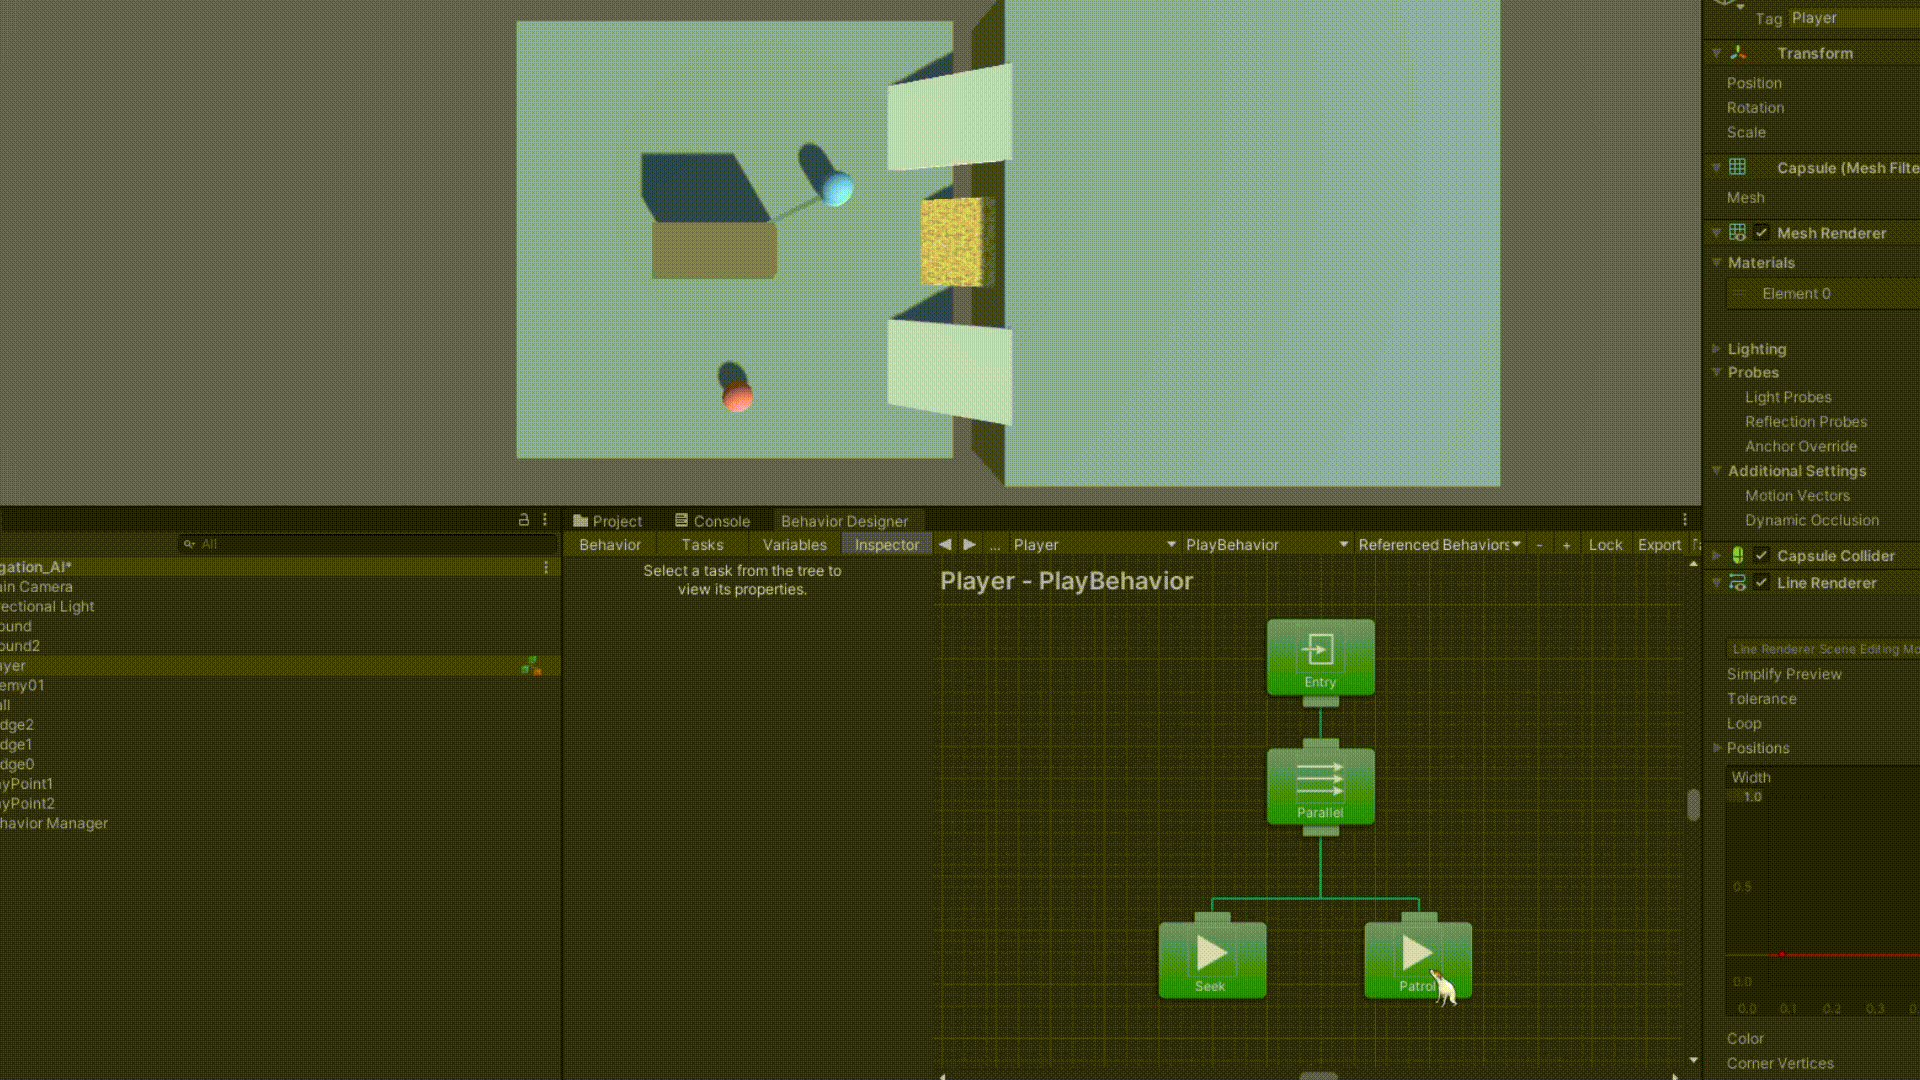This screenshot has height=1080, width=1920.
Task: Click the Lock button in Behavior Designer
Action: click(x=1605, y=545)
